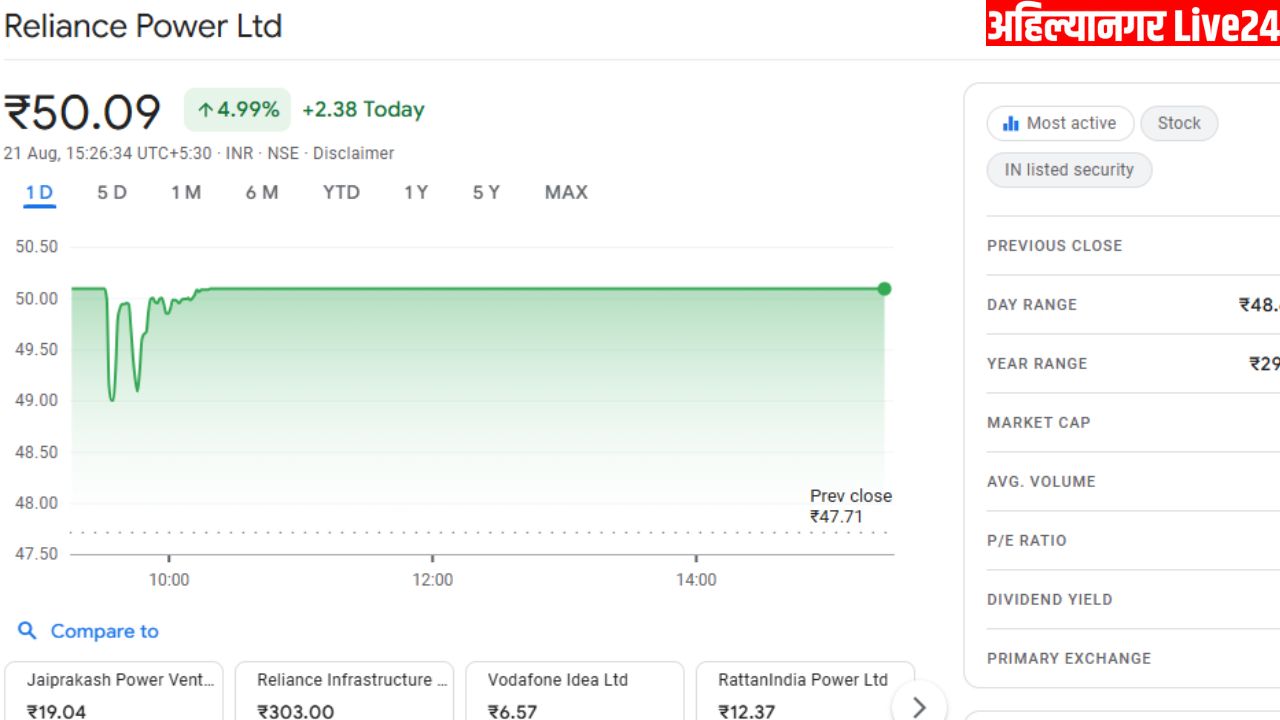Click the ₹303.00 Reliance Infrastructure price
The image size is (1280, 720).
click(x=296, y=711)
